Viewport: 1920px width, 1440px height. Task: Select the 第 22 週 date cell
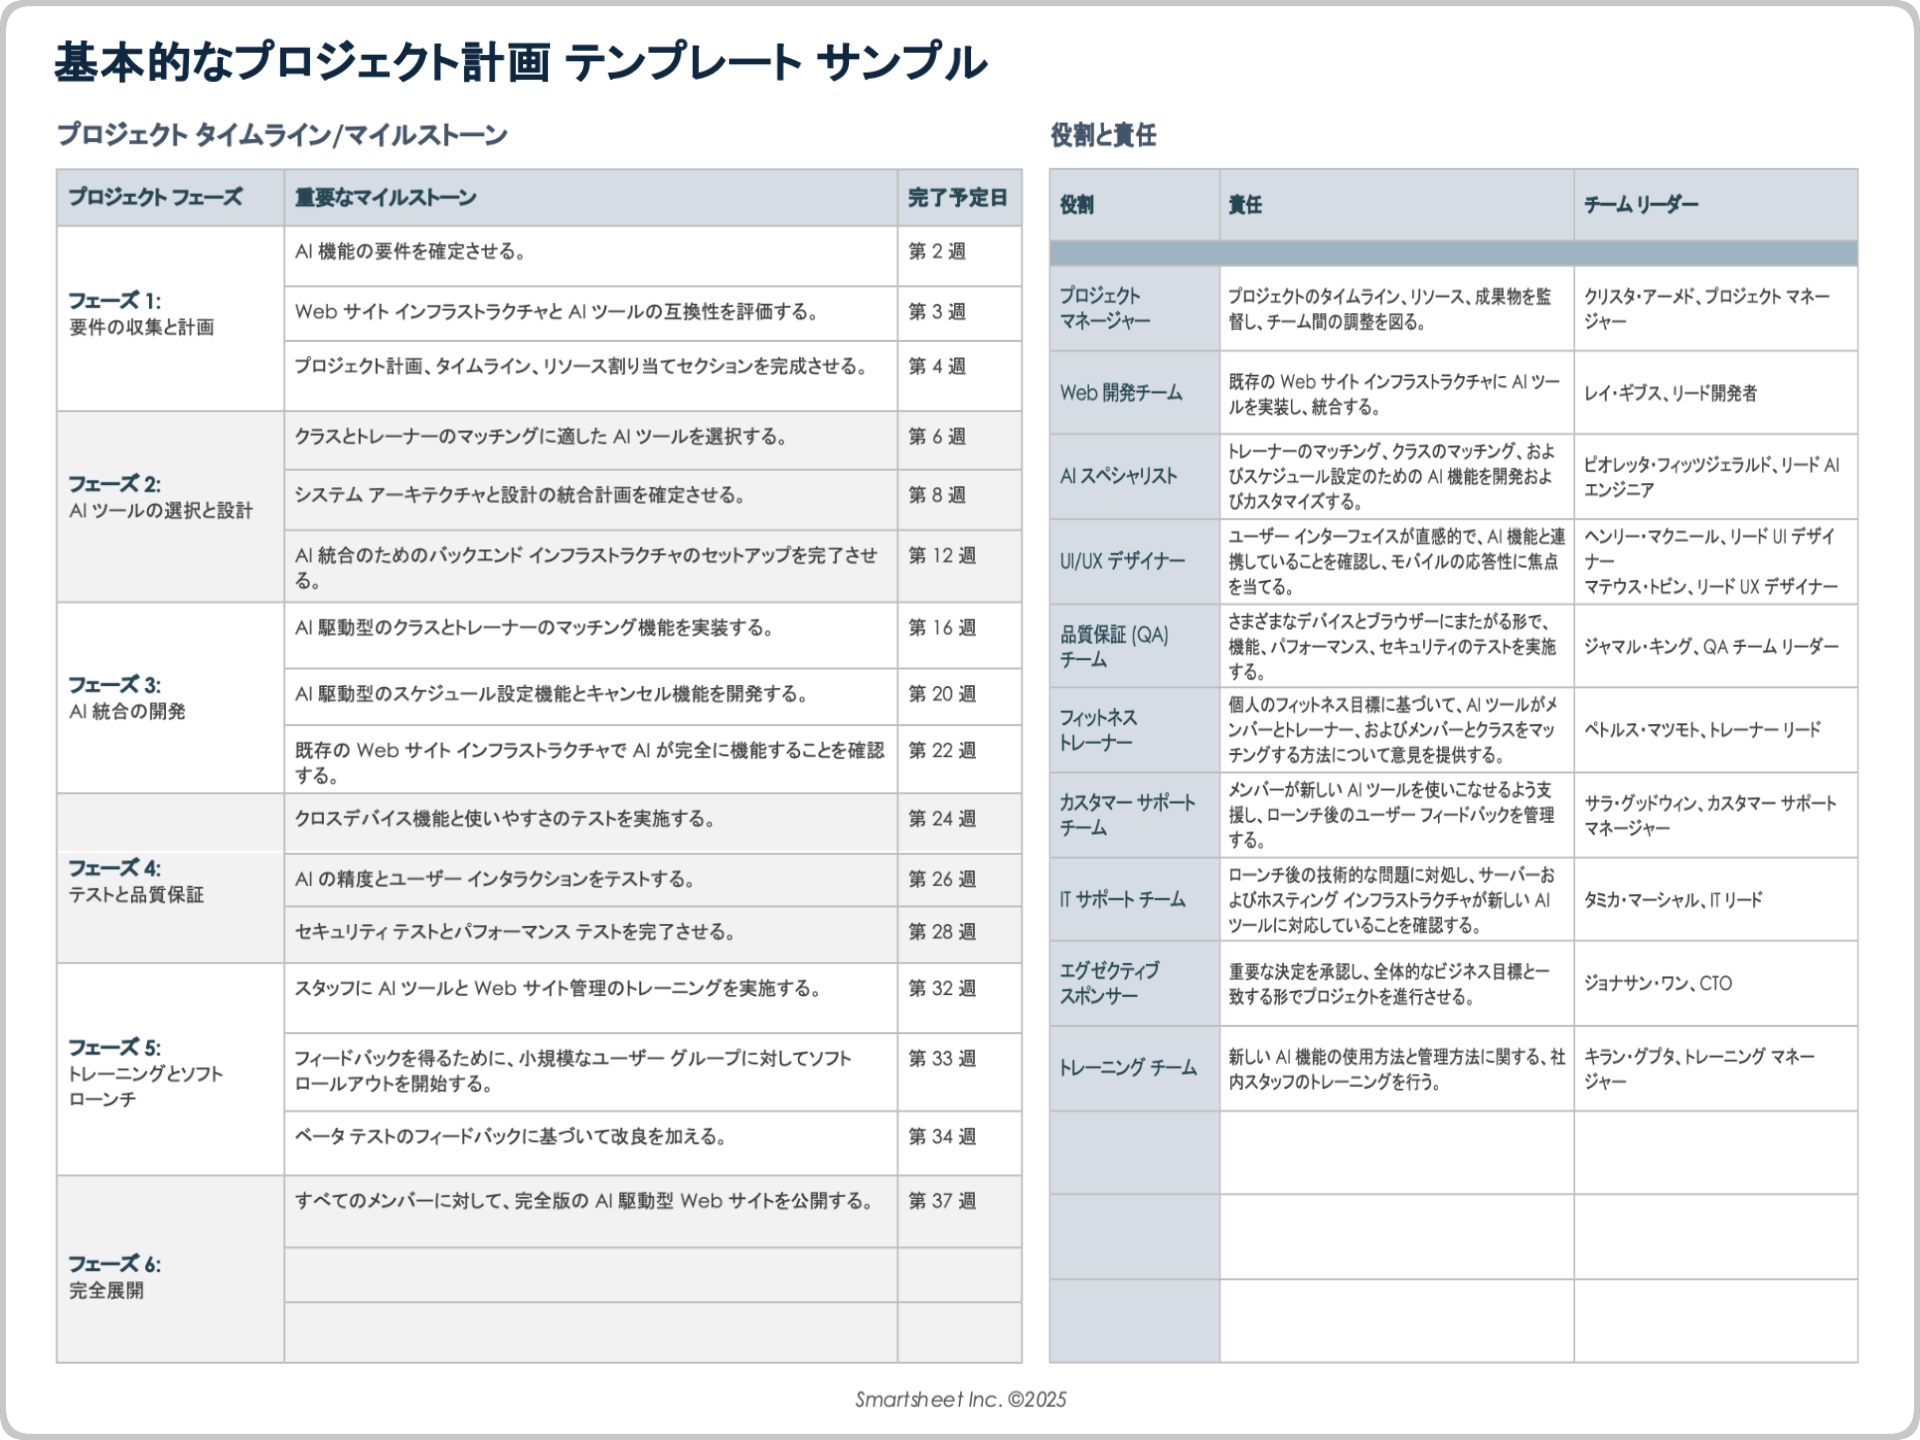[959, 759]
